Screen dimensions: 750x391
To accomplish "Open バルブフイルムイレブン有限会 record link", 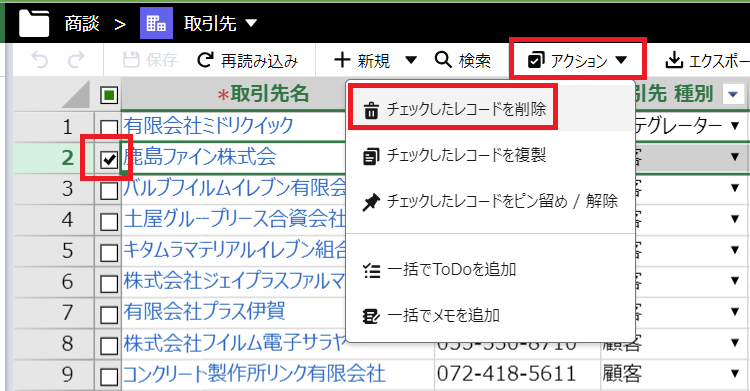I will (234, 188).
